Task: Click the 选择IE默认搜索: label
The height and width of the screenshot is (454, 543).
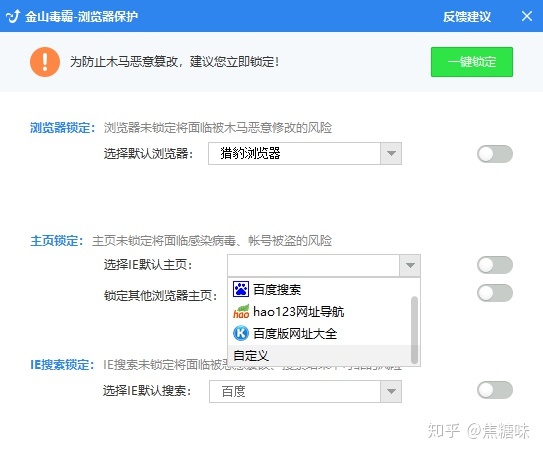Action: click(147, 391)
